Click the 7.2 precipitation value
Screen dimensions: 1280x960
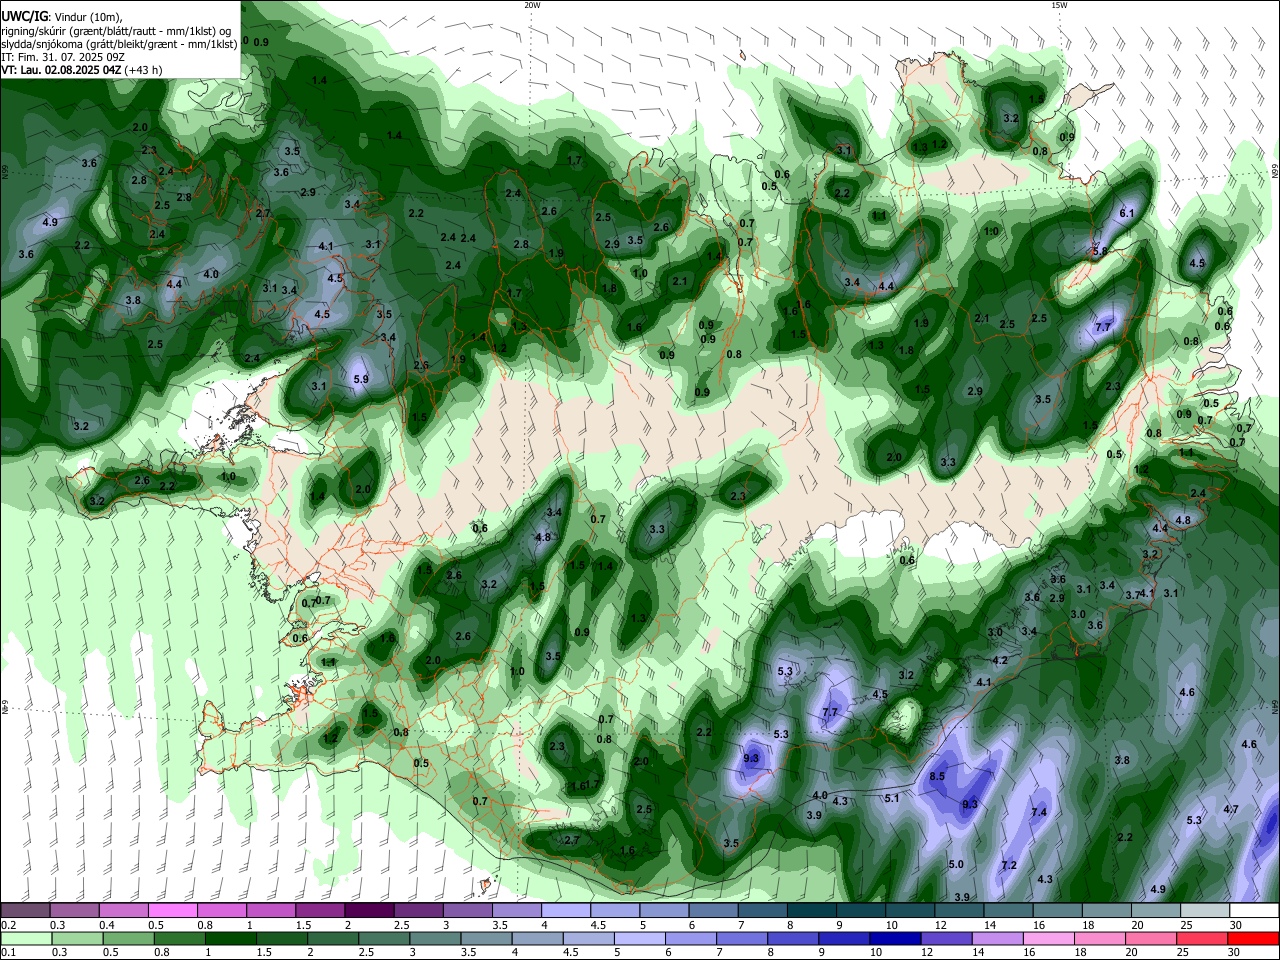click(1009, 865)
